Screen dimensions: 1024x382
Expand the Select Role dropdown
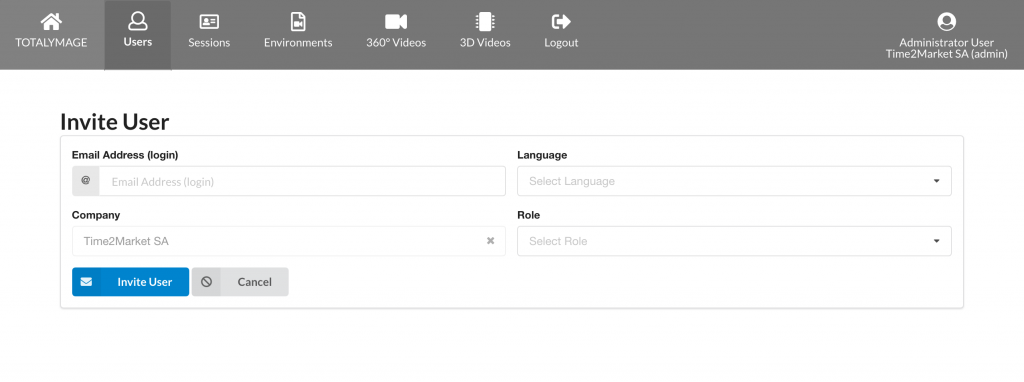click(734, 241)
